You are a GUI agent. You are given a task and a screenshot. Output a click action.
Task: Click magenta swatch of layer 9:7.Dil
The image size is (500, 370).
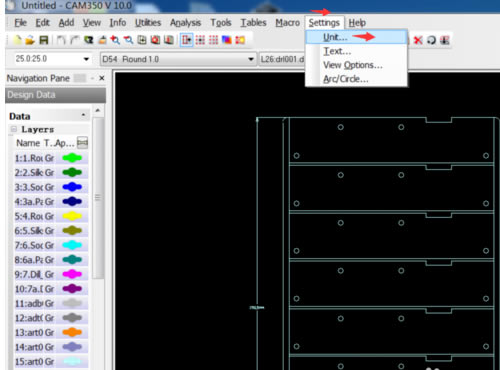point(72,274)
